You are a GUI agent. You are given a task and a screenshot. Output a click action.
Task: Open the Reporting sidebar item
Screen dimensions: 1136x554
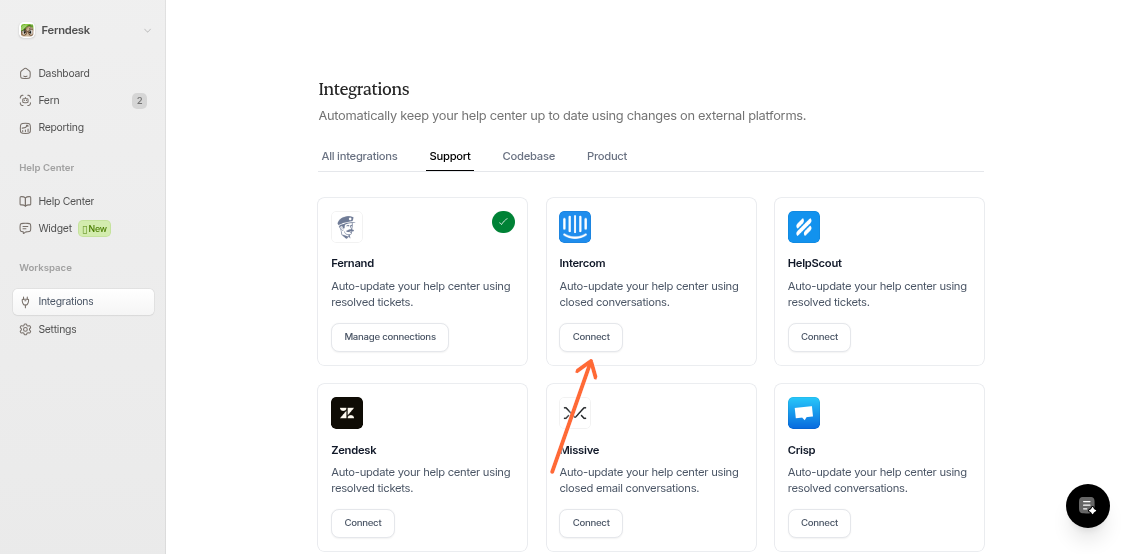tap(61, 127)
